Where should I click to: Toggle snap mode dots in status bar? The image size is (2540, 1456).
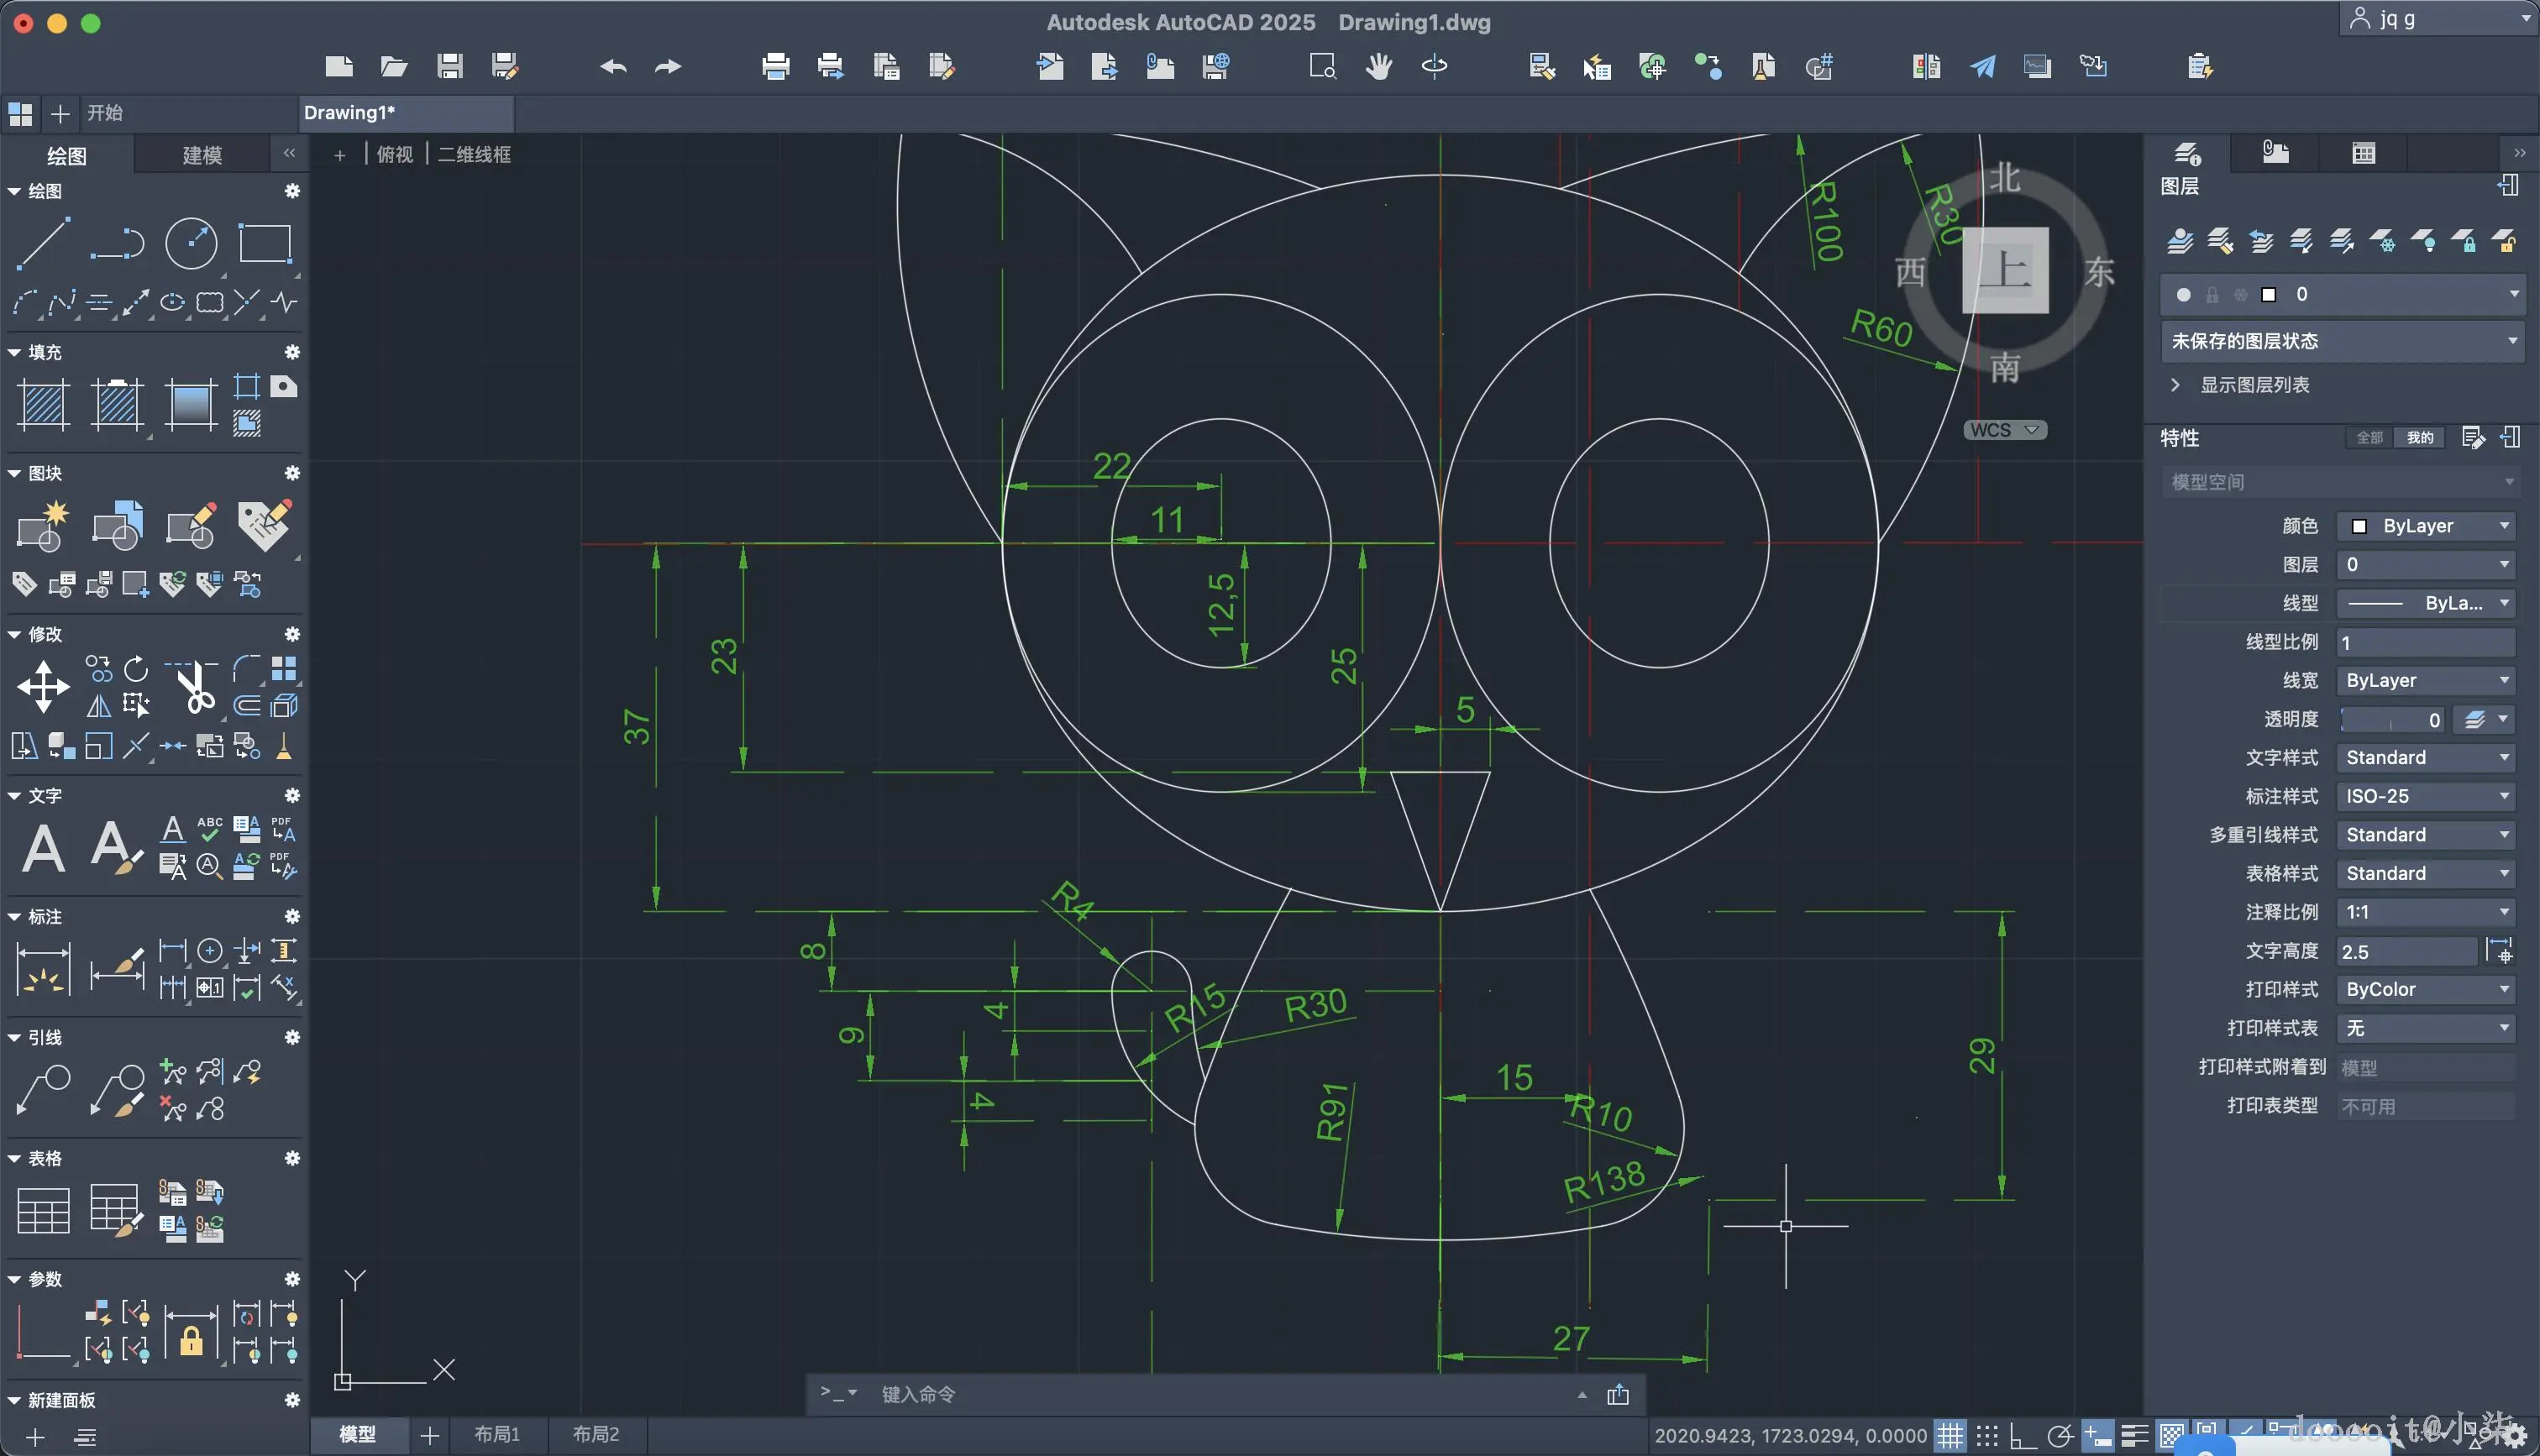1987,1436
